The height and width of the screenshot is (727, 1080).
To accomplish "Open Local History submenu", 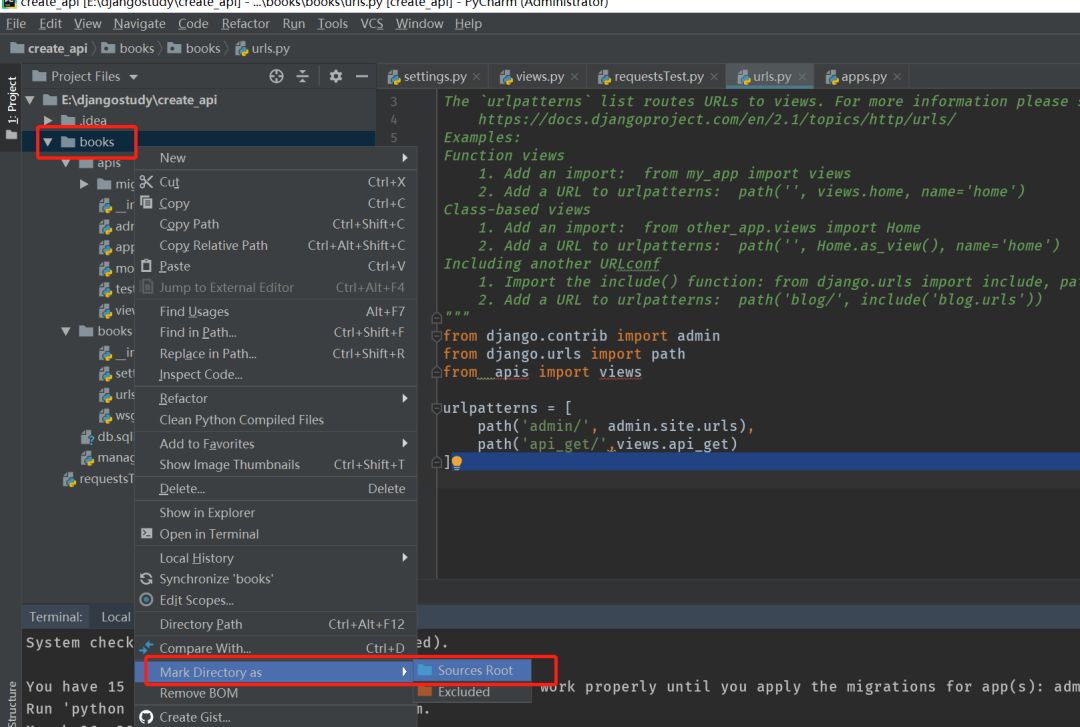I will pos(276,558).
